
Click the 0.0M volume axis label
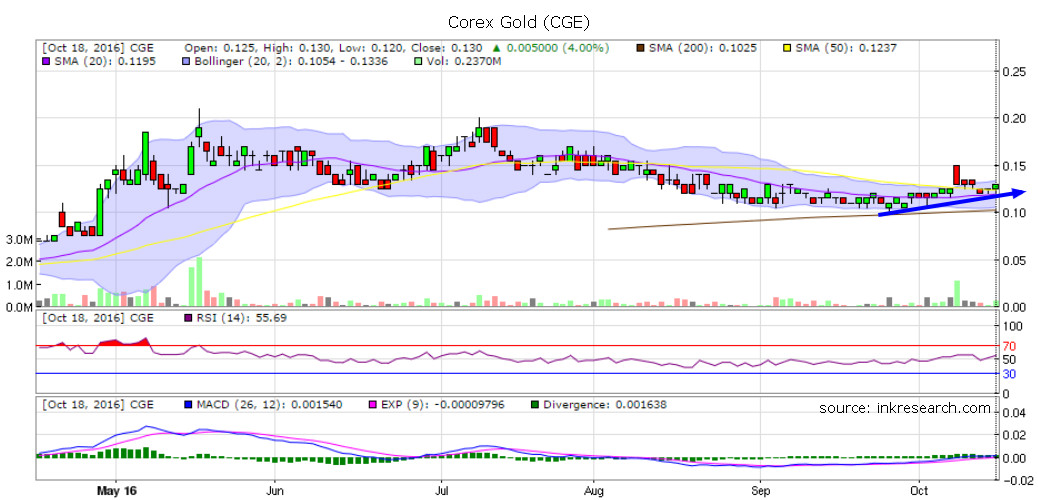pos(17,307)
